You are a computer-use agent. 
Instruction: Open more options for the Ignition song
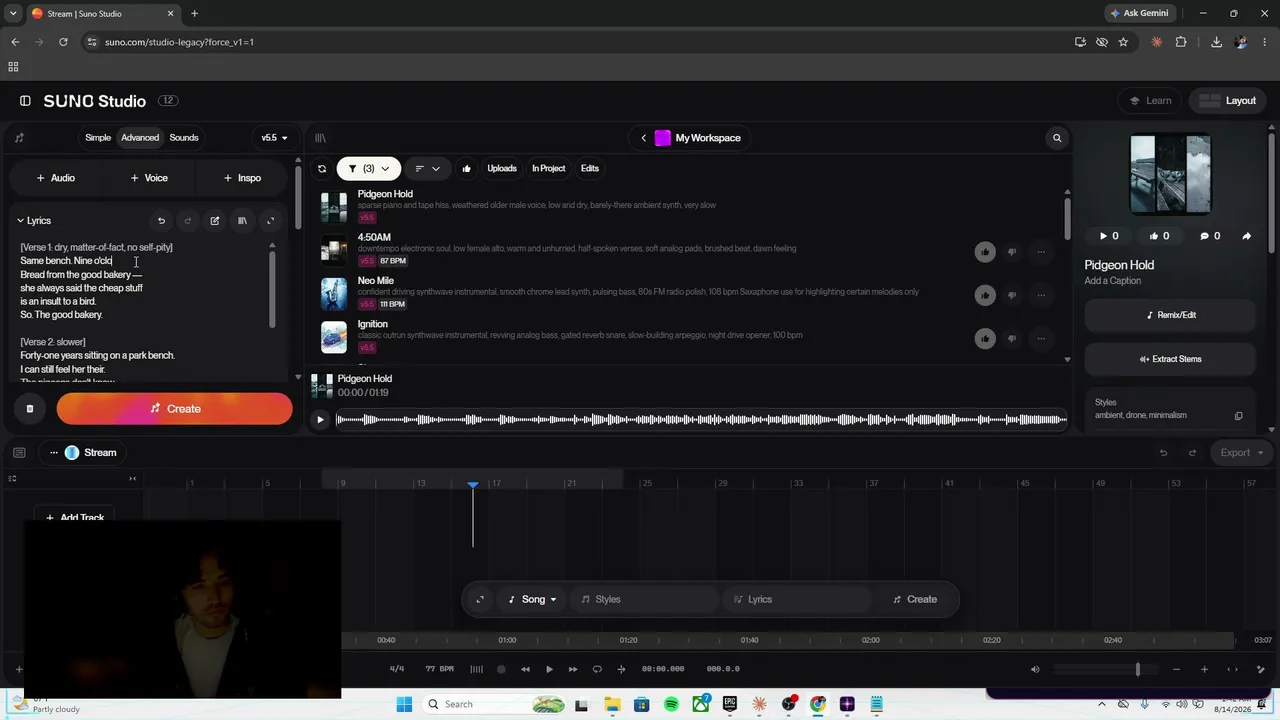pos(1041,338)
